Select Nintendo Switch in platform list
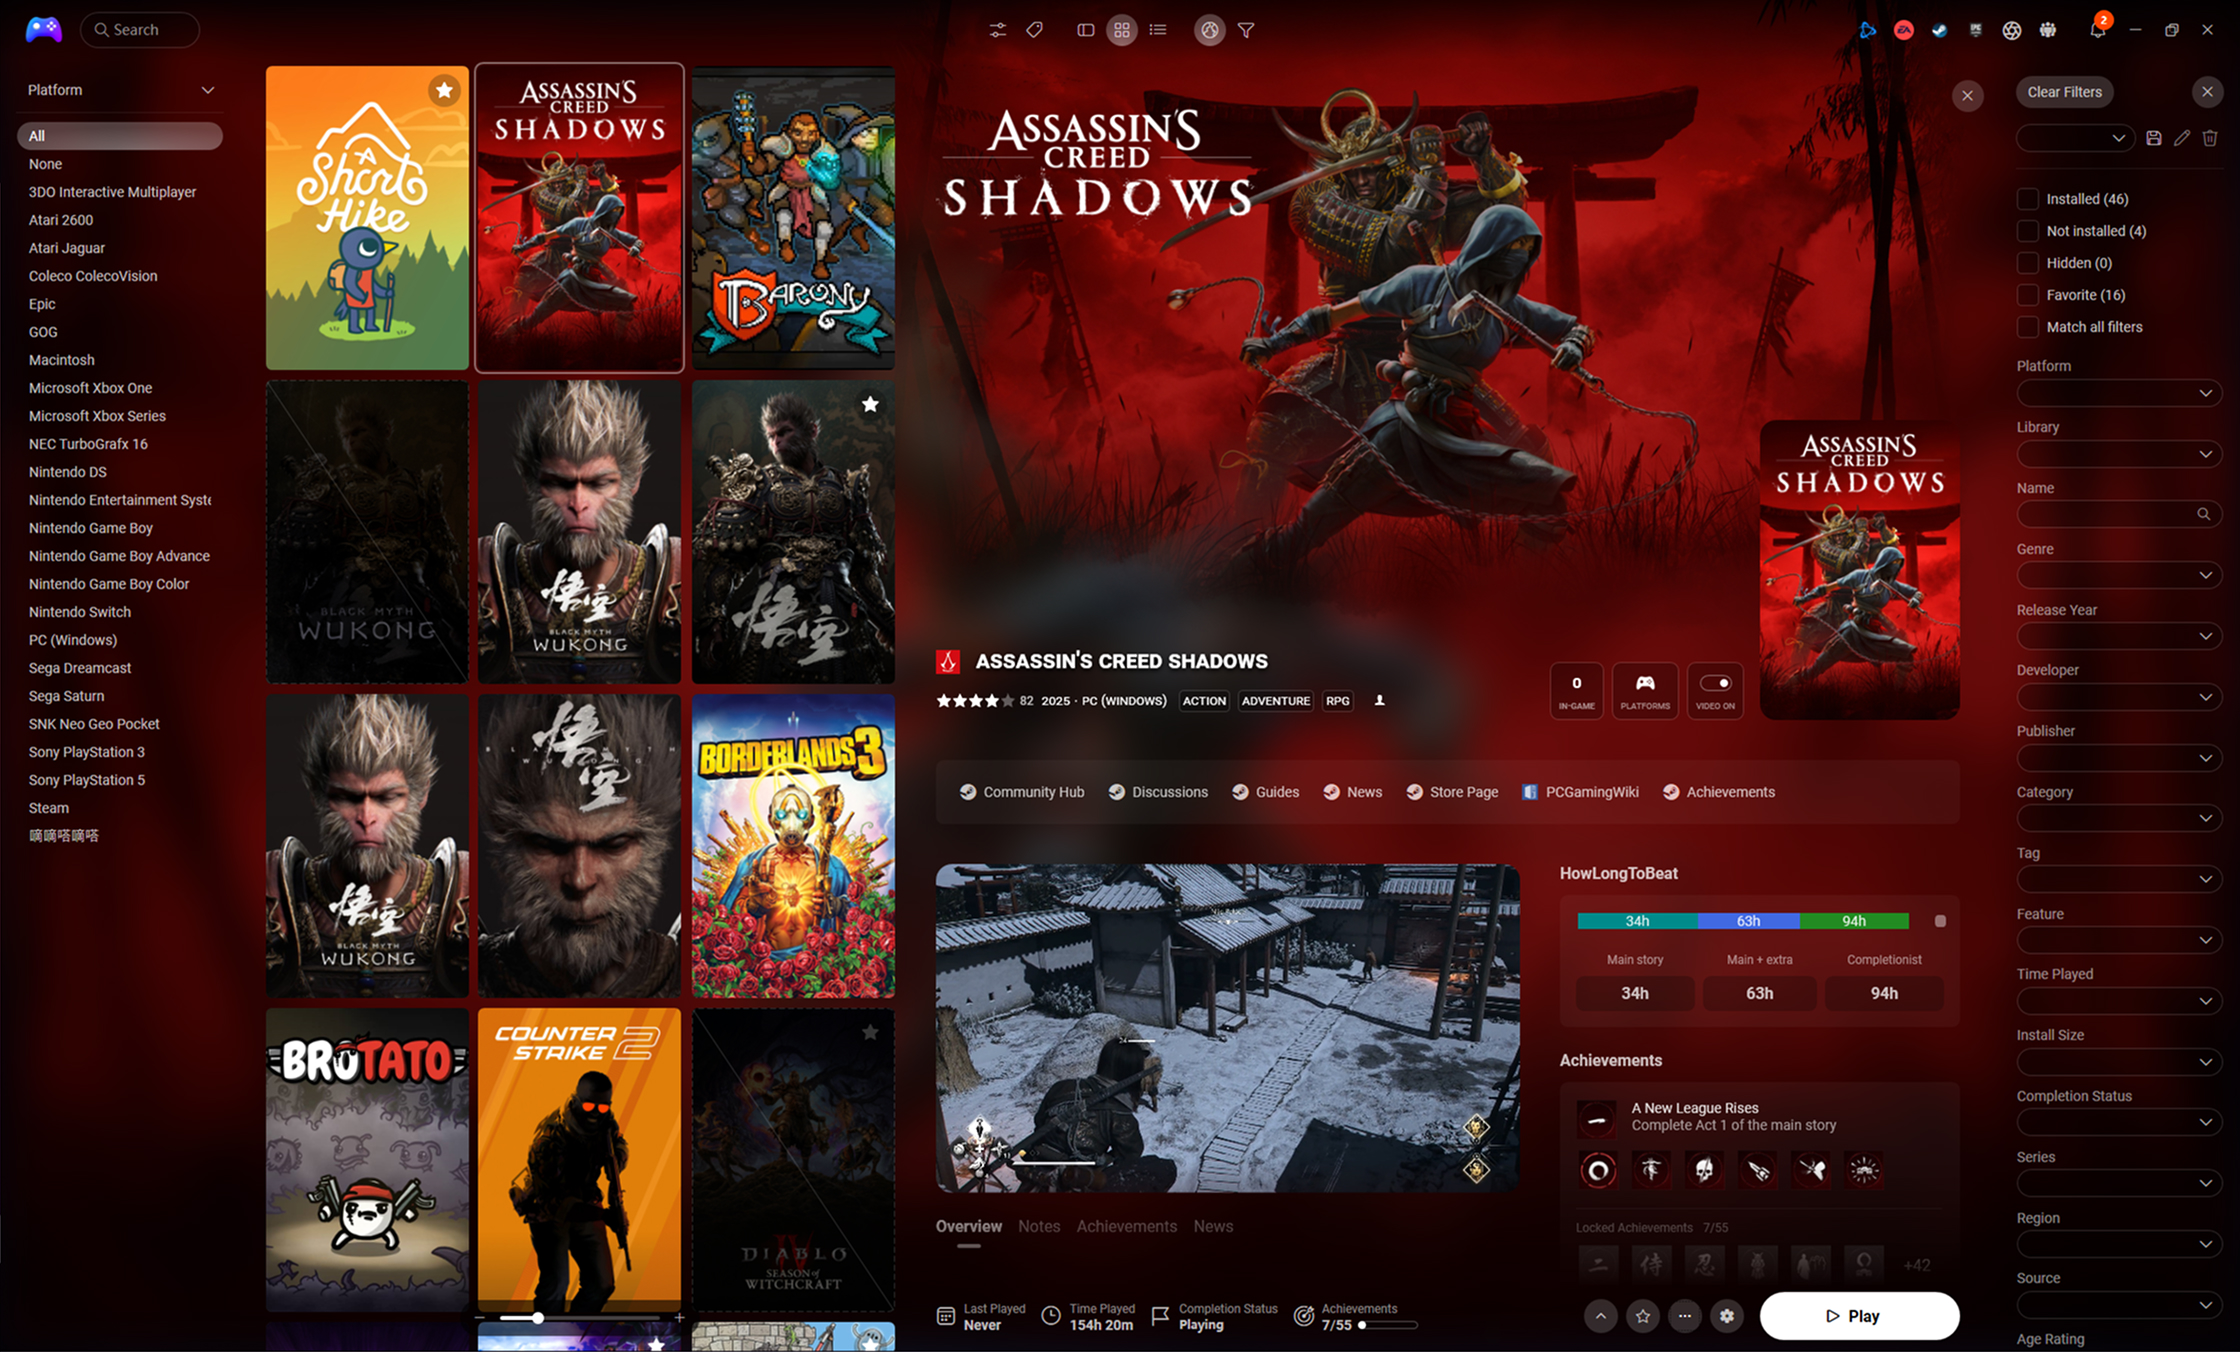2240x1352 pixels. [80, 612]
